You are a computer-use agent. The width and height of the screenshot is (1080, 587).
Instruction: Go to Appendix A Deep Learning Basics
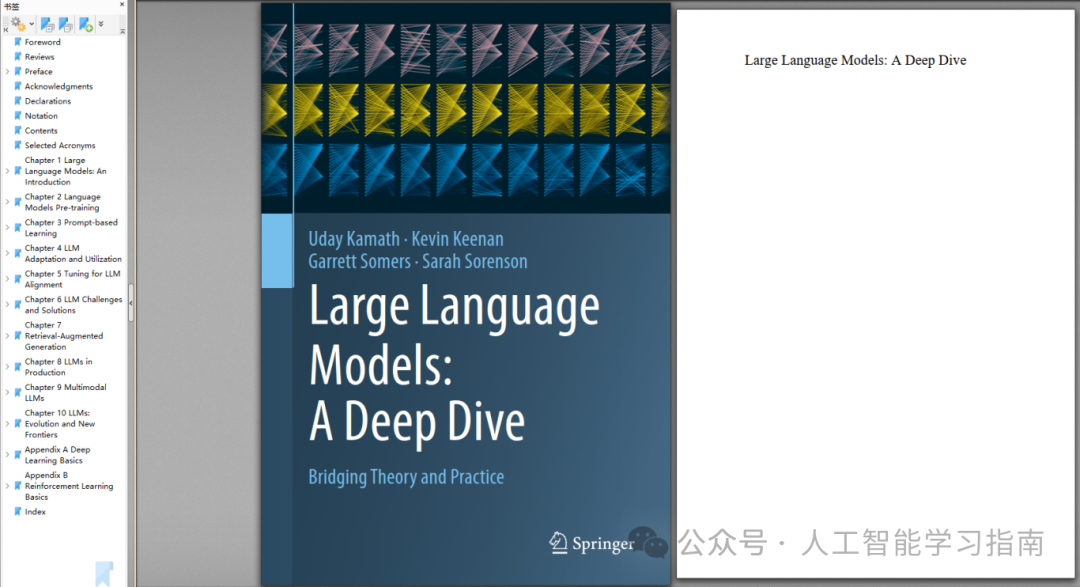(x=57, y=455)
